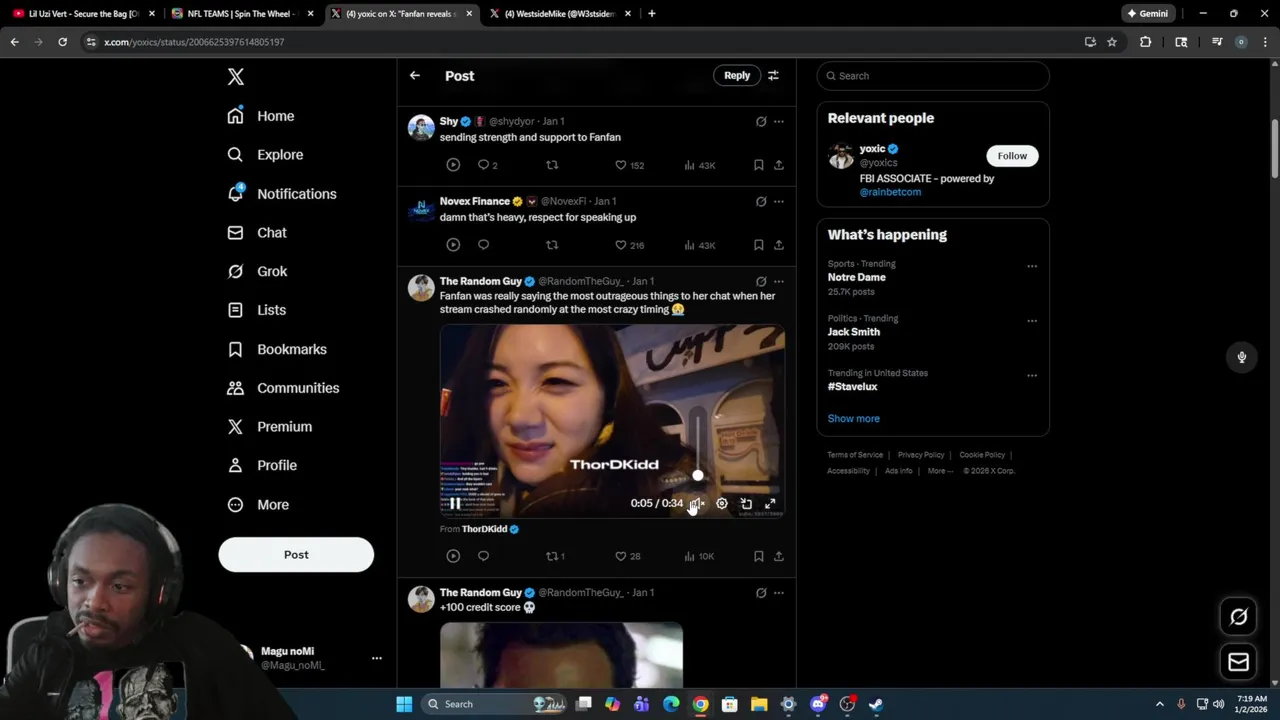Open Windows Start menu

coord(404,704)
